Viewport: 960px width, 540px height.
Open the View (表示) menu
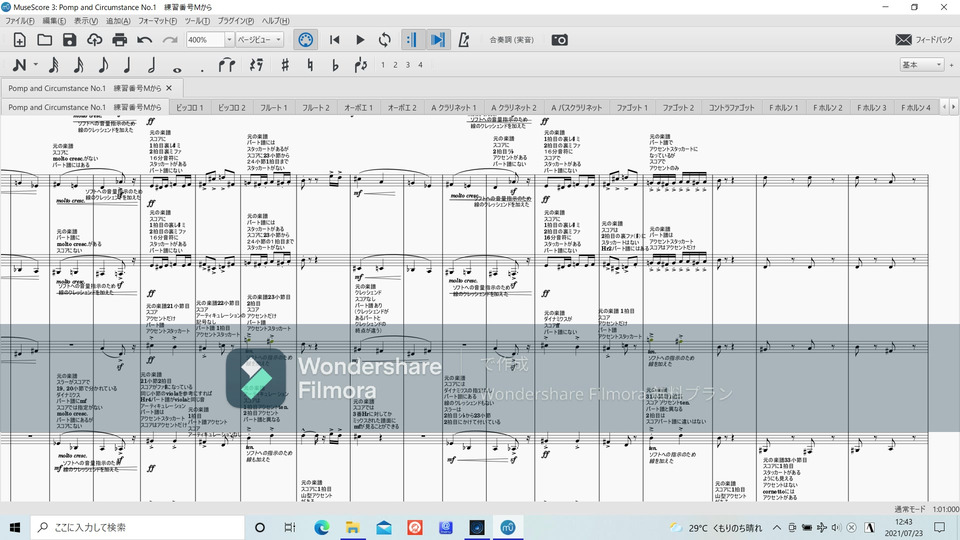86,21
